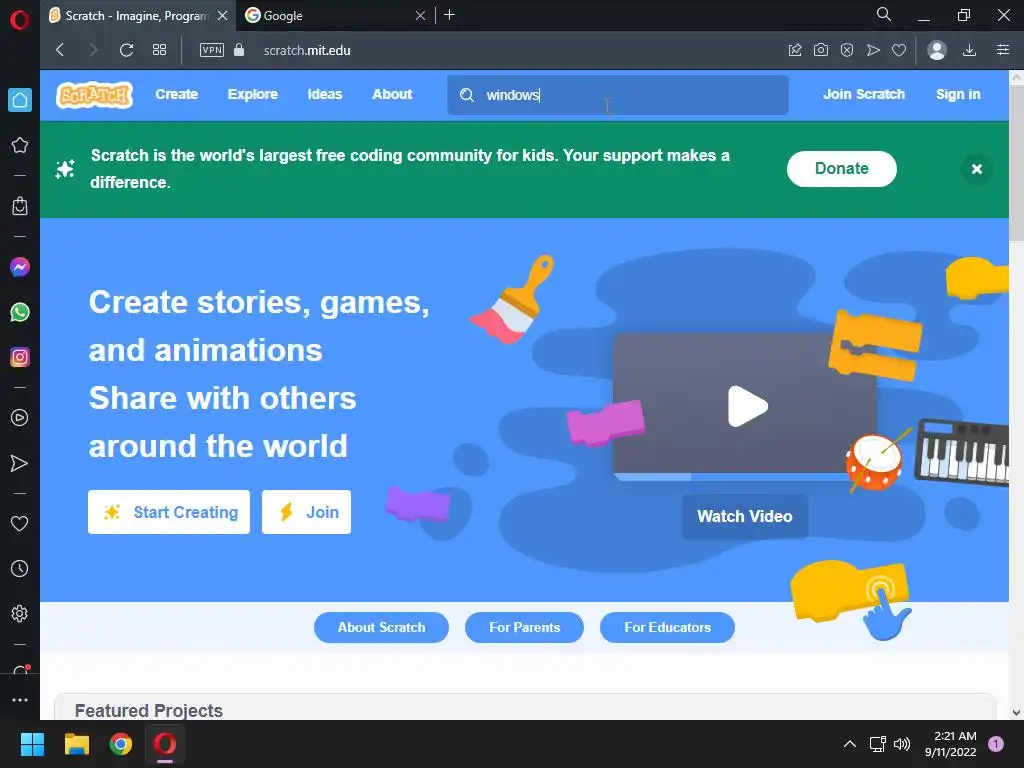Show hidden tray icons

point(850,744)
